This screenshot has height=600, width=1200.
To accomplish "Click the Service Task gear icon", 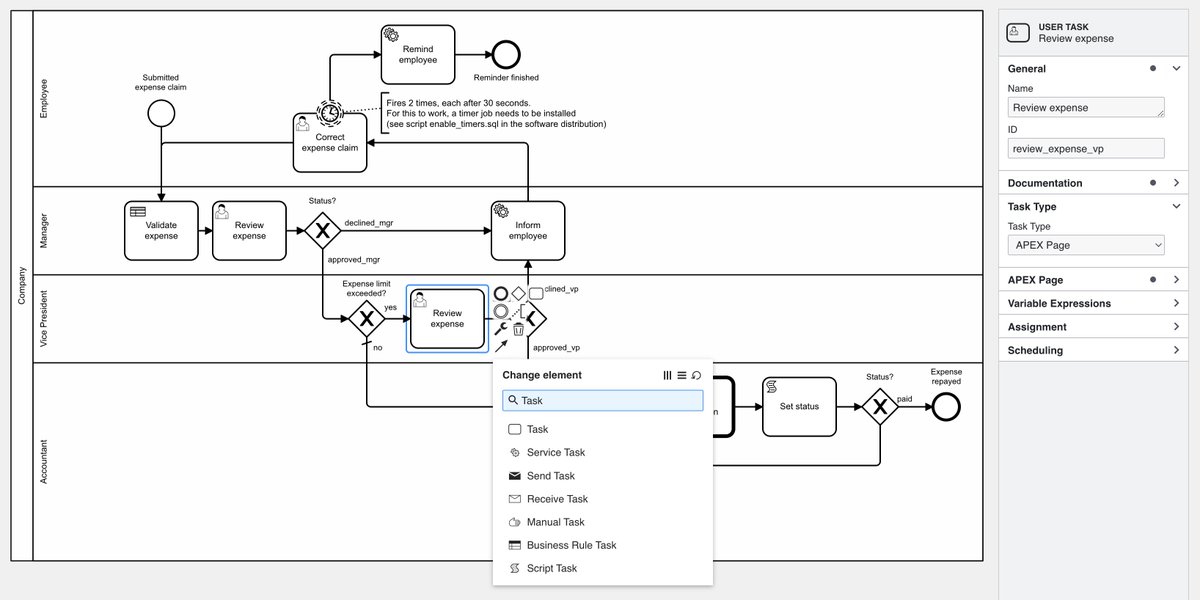I will pyautogui.click(x=514, y=453).
